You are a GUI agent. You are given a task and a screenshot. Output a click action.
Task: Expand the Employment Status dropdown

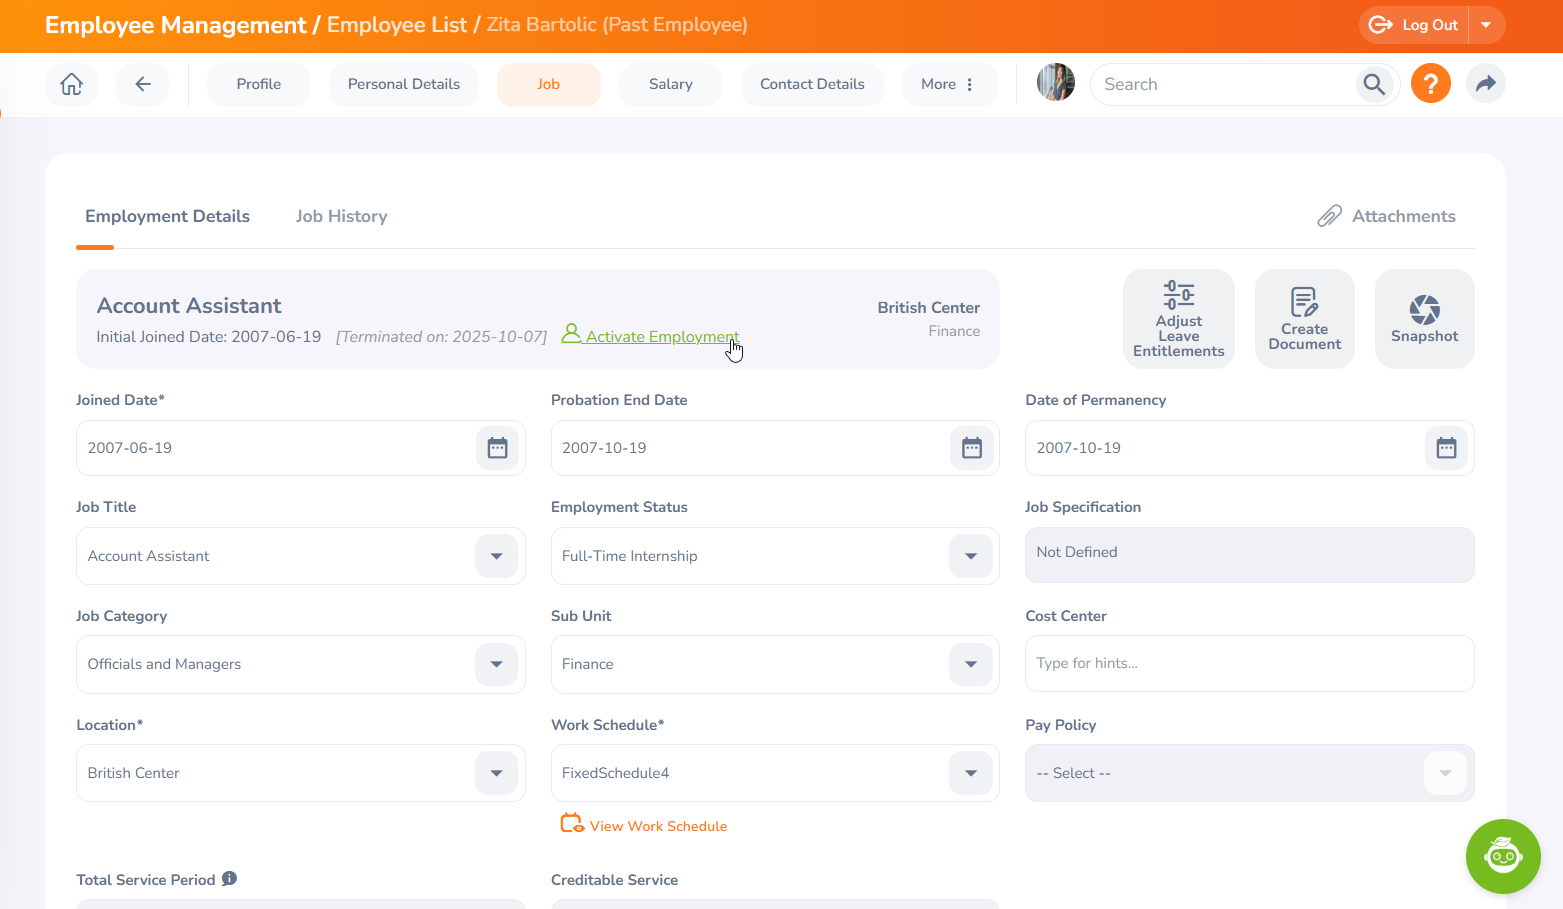pyautogui.click(x=970, y=556)
